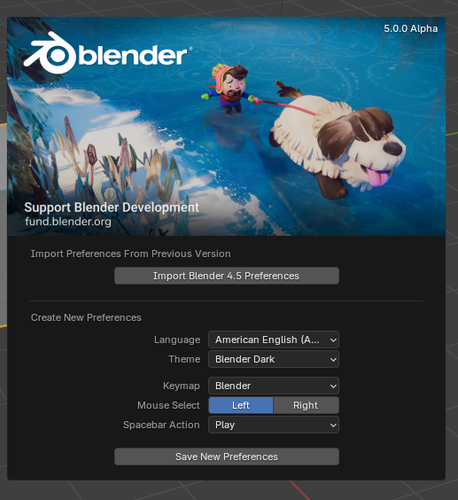Click the fund.blender.org link

click(x=68, y=221)
